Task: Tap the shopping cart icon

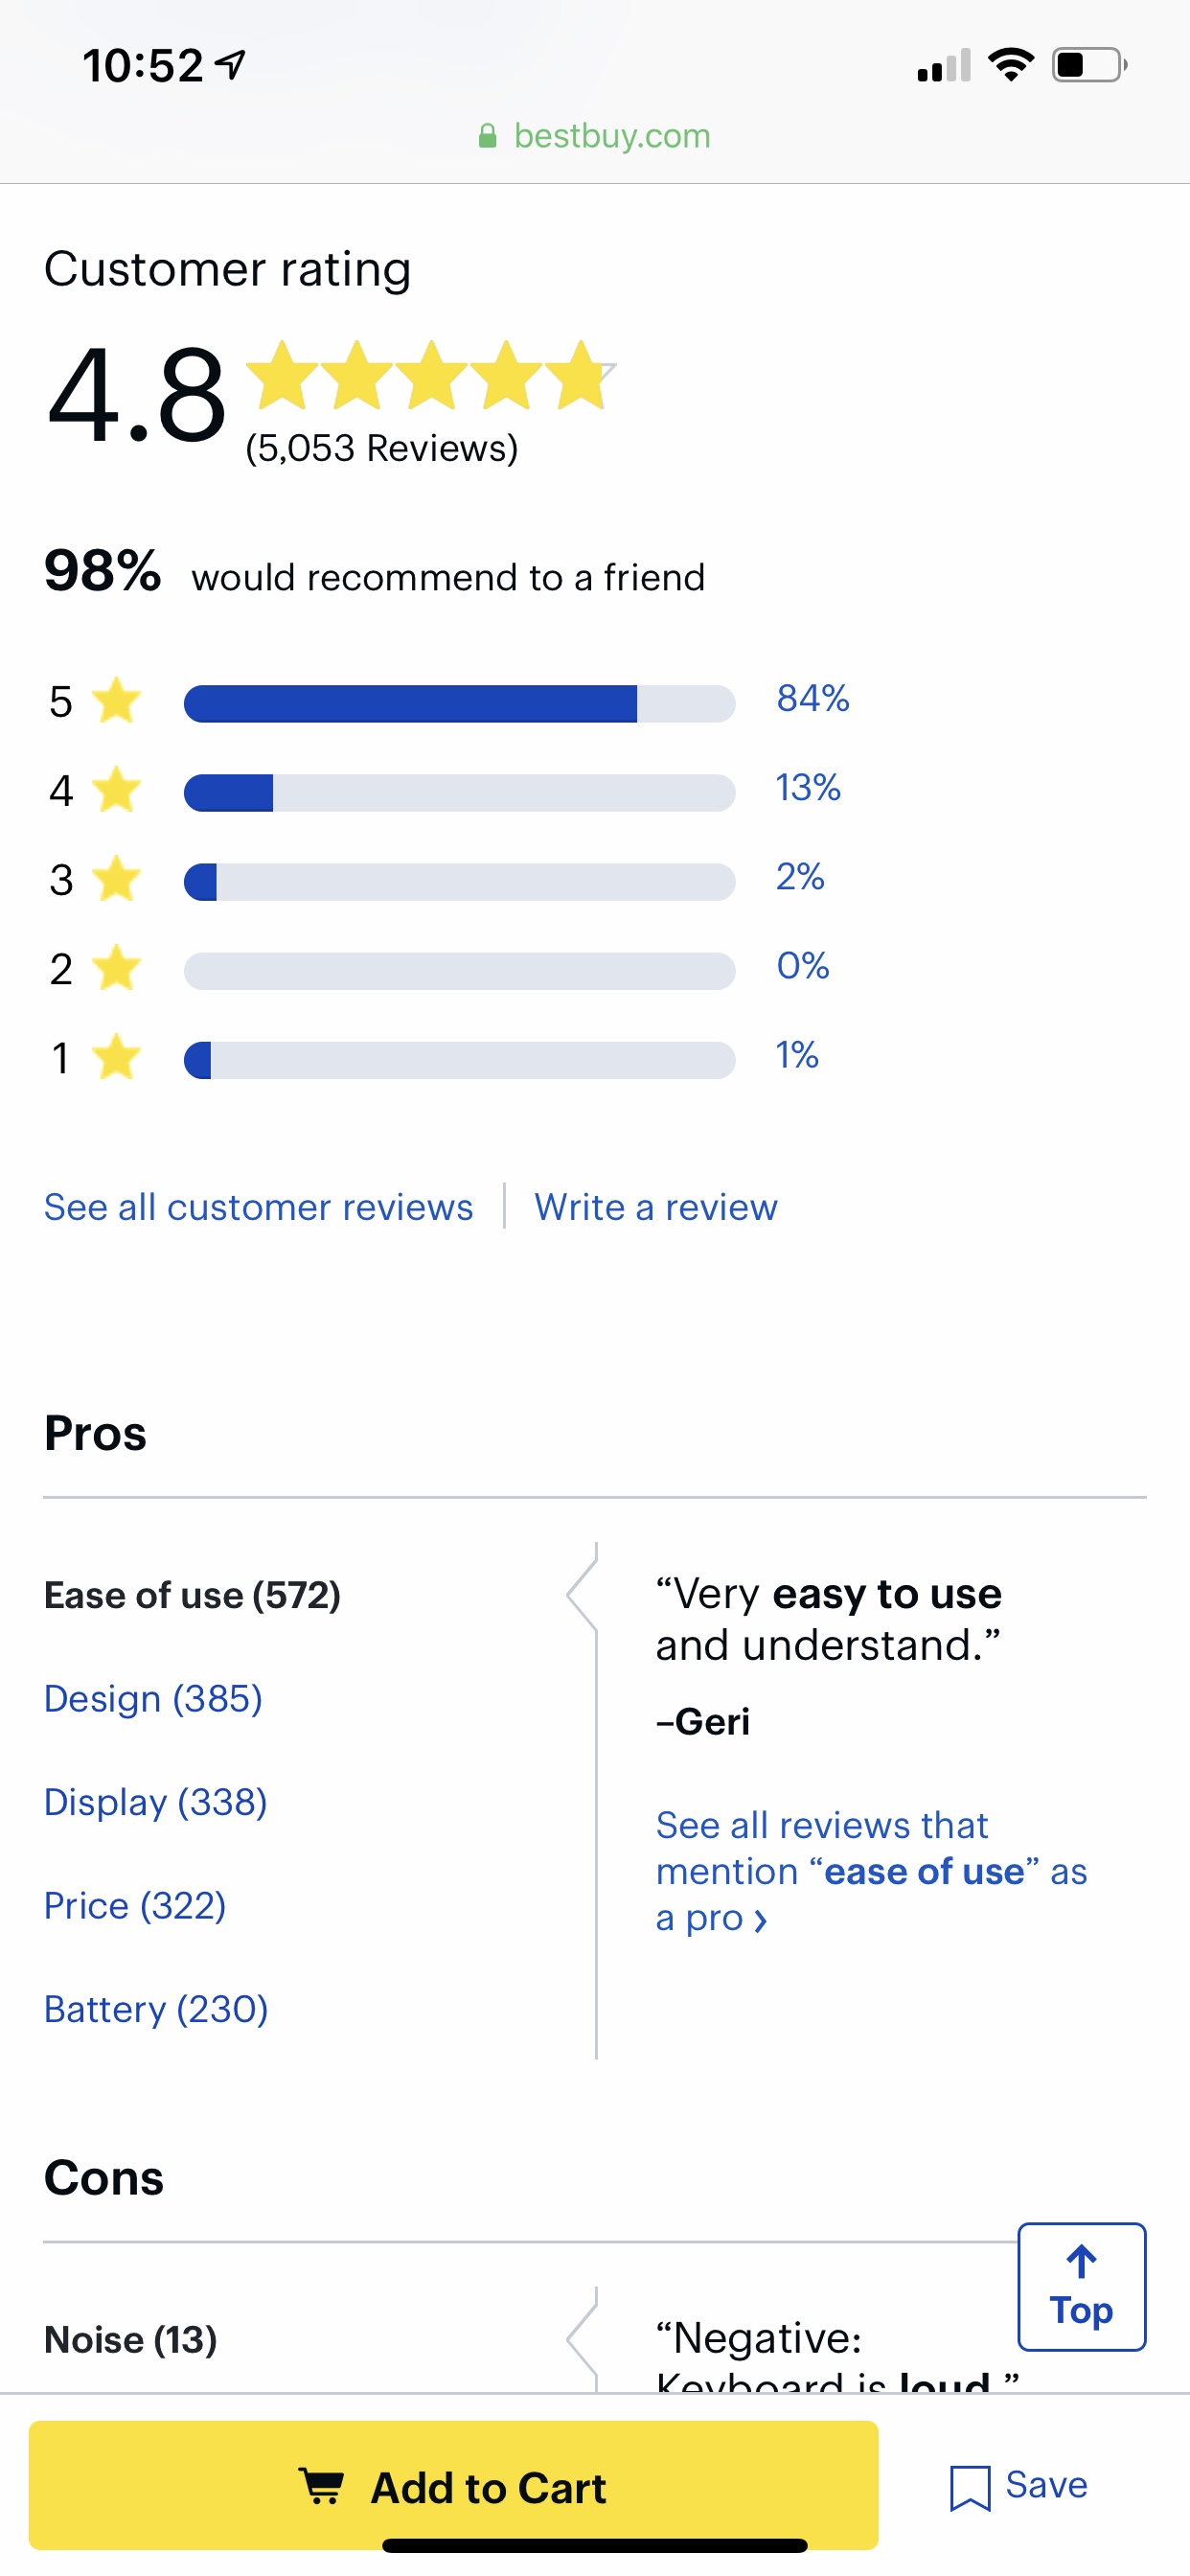Action: (x=321, y=2487)
